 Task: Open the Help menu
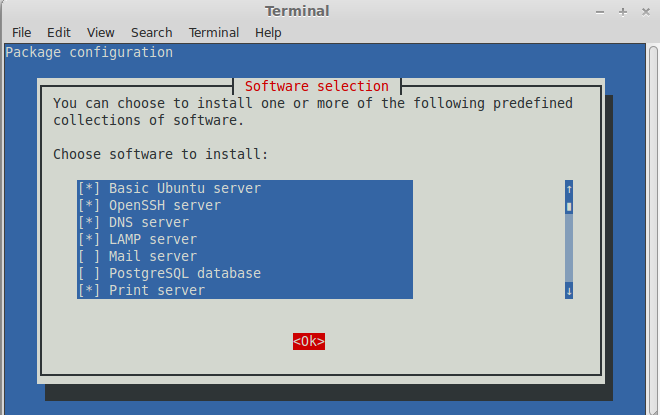(x=268, y=32)
